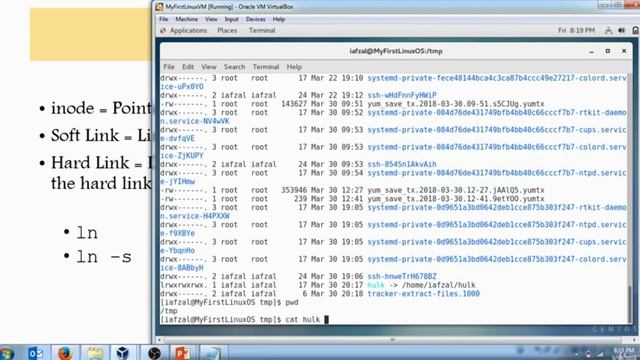Screen dimensions: 640x360
Task: Click the '/tmp' pwd output line
Action: 169,311
